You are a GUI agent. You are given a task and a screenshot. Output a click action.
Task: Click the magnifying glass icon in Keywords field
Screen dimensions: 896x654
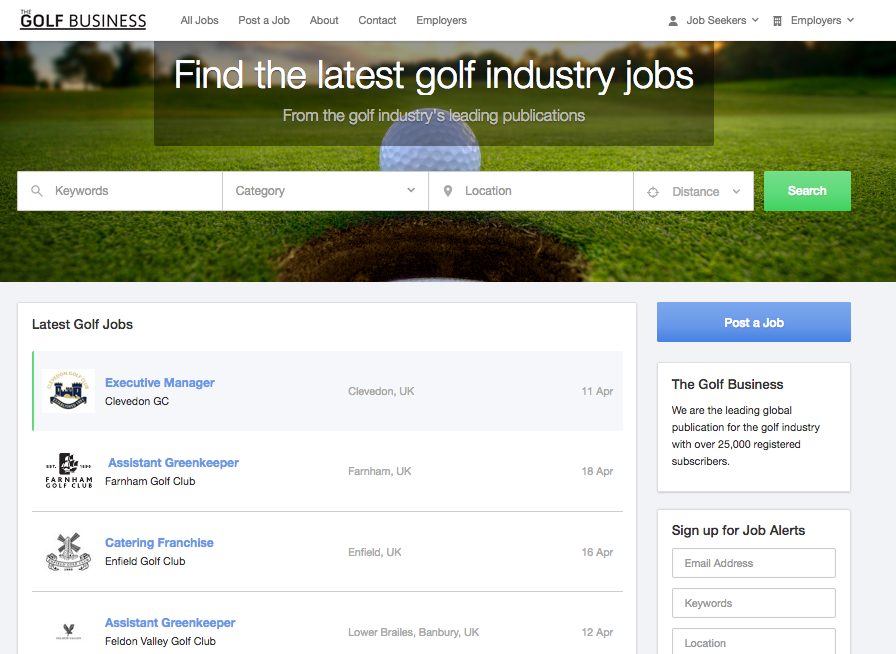click(37, 190)
